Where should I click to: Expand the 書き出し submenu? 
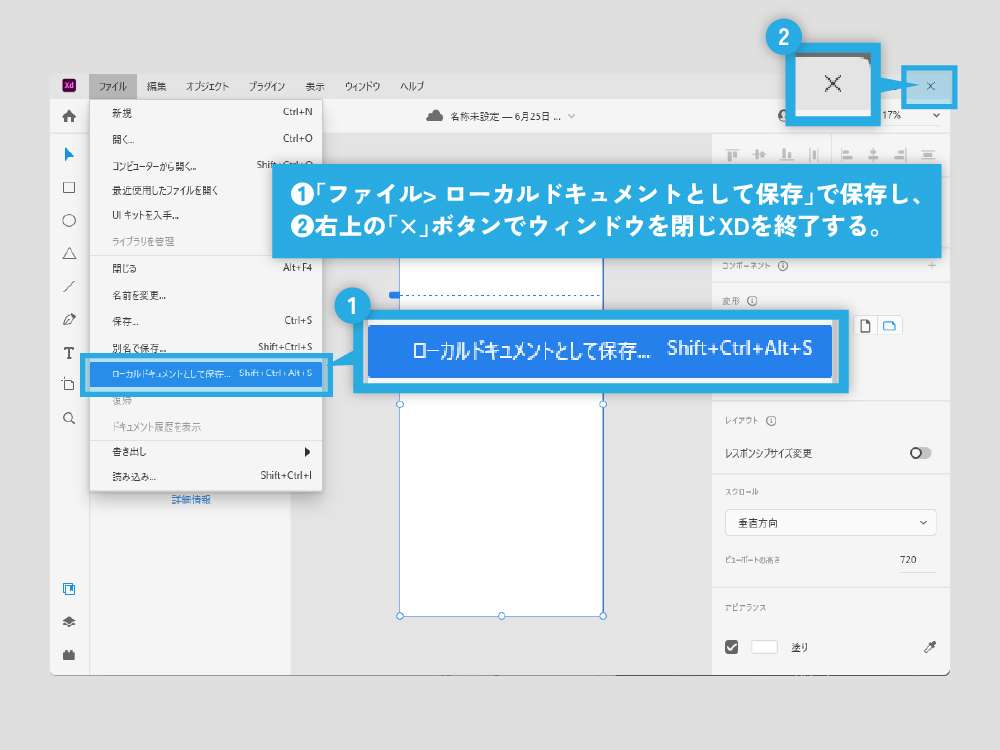[x=205, y=452]
